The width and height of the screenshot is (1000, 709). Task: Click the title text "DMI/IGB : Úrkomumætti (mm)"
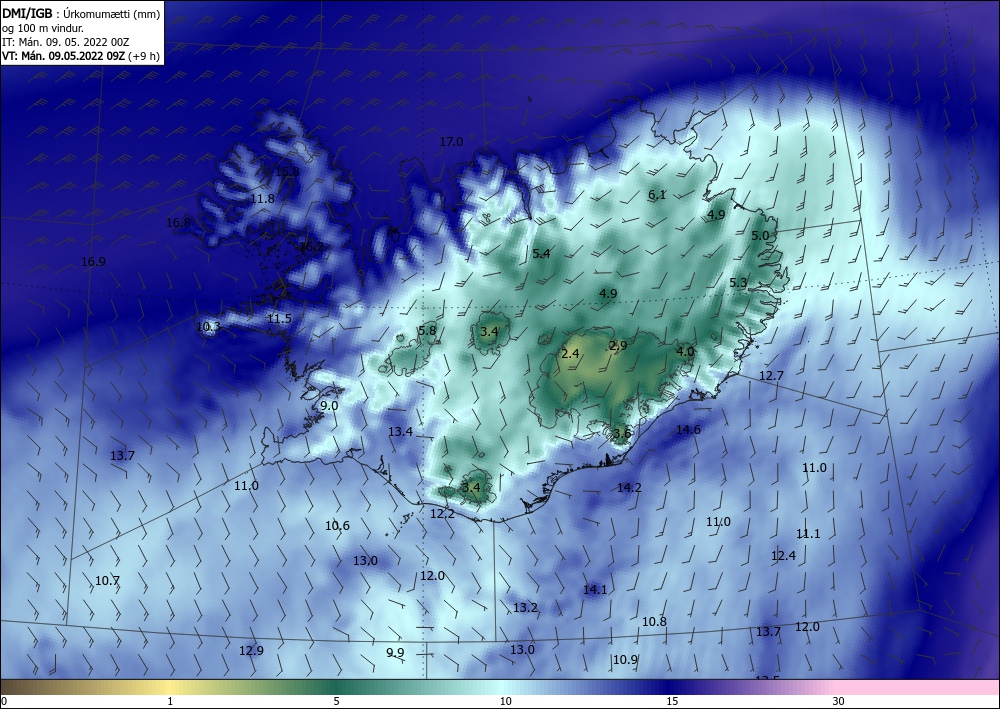(x=81, y=13)
